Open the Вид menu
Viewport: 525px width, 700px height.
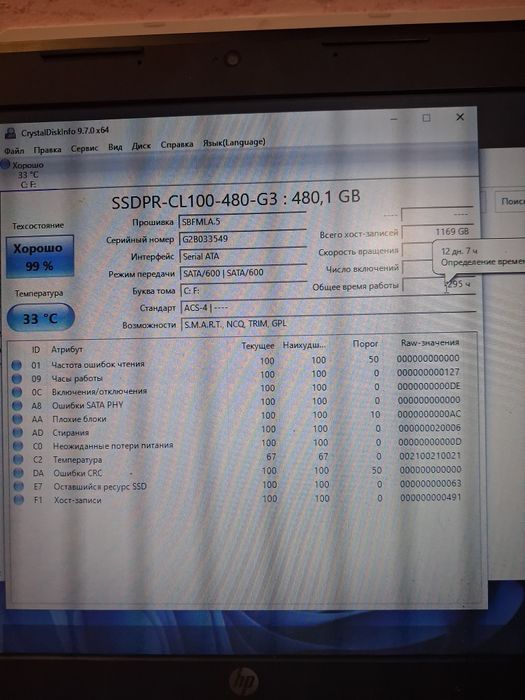click(x=115, y=147)
